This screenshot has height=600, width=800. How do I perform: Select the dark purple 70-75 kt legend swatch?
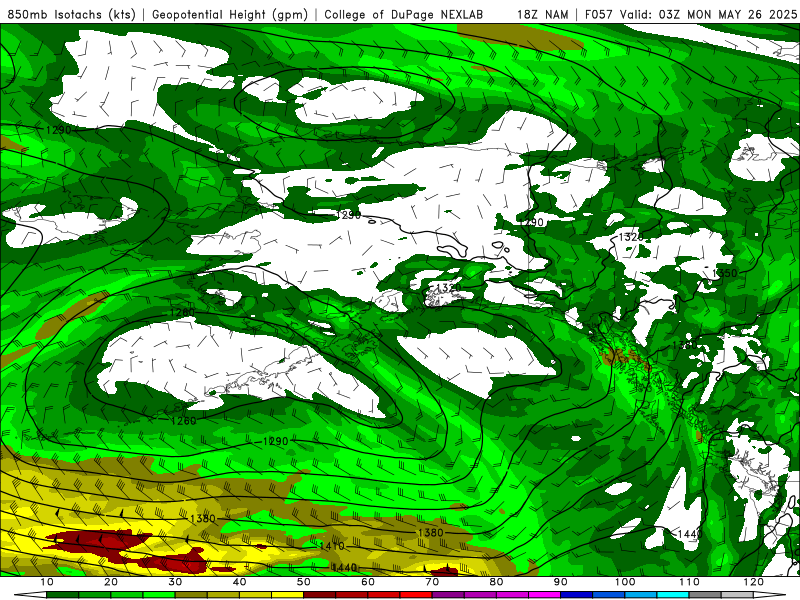[448, 595]
